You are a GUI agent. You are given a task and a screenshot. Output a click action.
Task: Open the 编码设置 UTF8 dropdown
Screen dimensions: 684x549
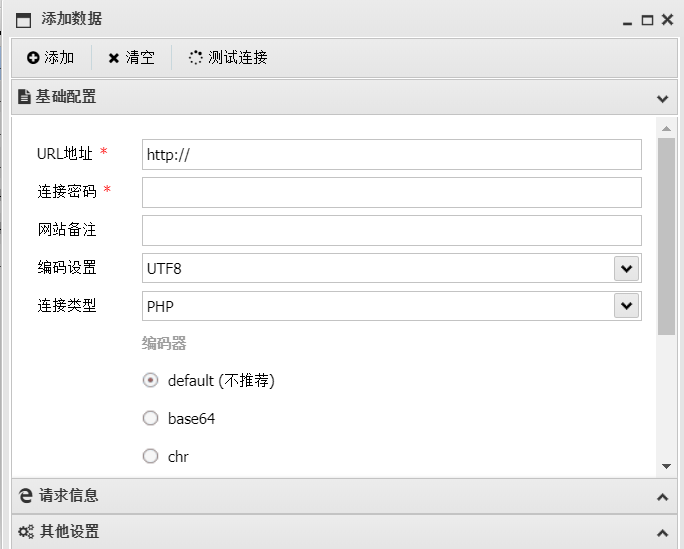pyautogui.click(x=626, y=269)
